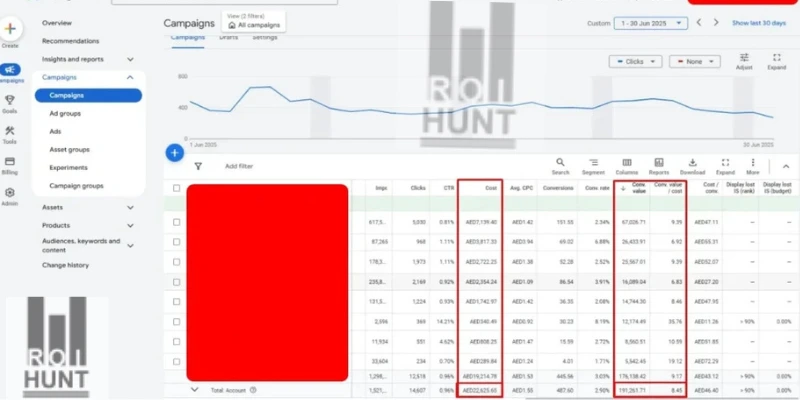800x400 pixels.
Task: Click Adjust icon above chart
Action: (x=744, y=58)
